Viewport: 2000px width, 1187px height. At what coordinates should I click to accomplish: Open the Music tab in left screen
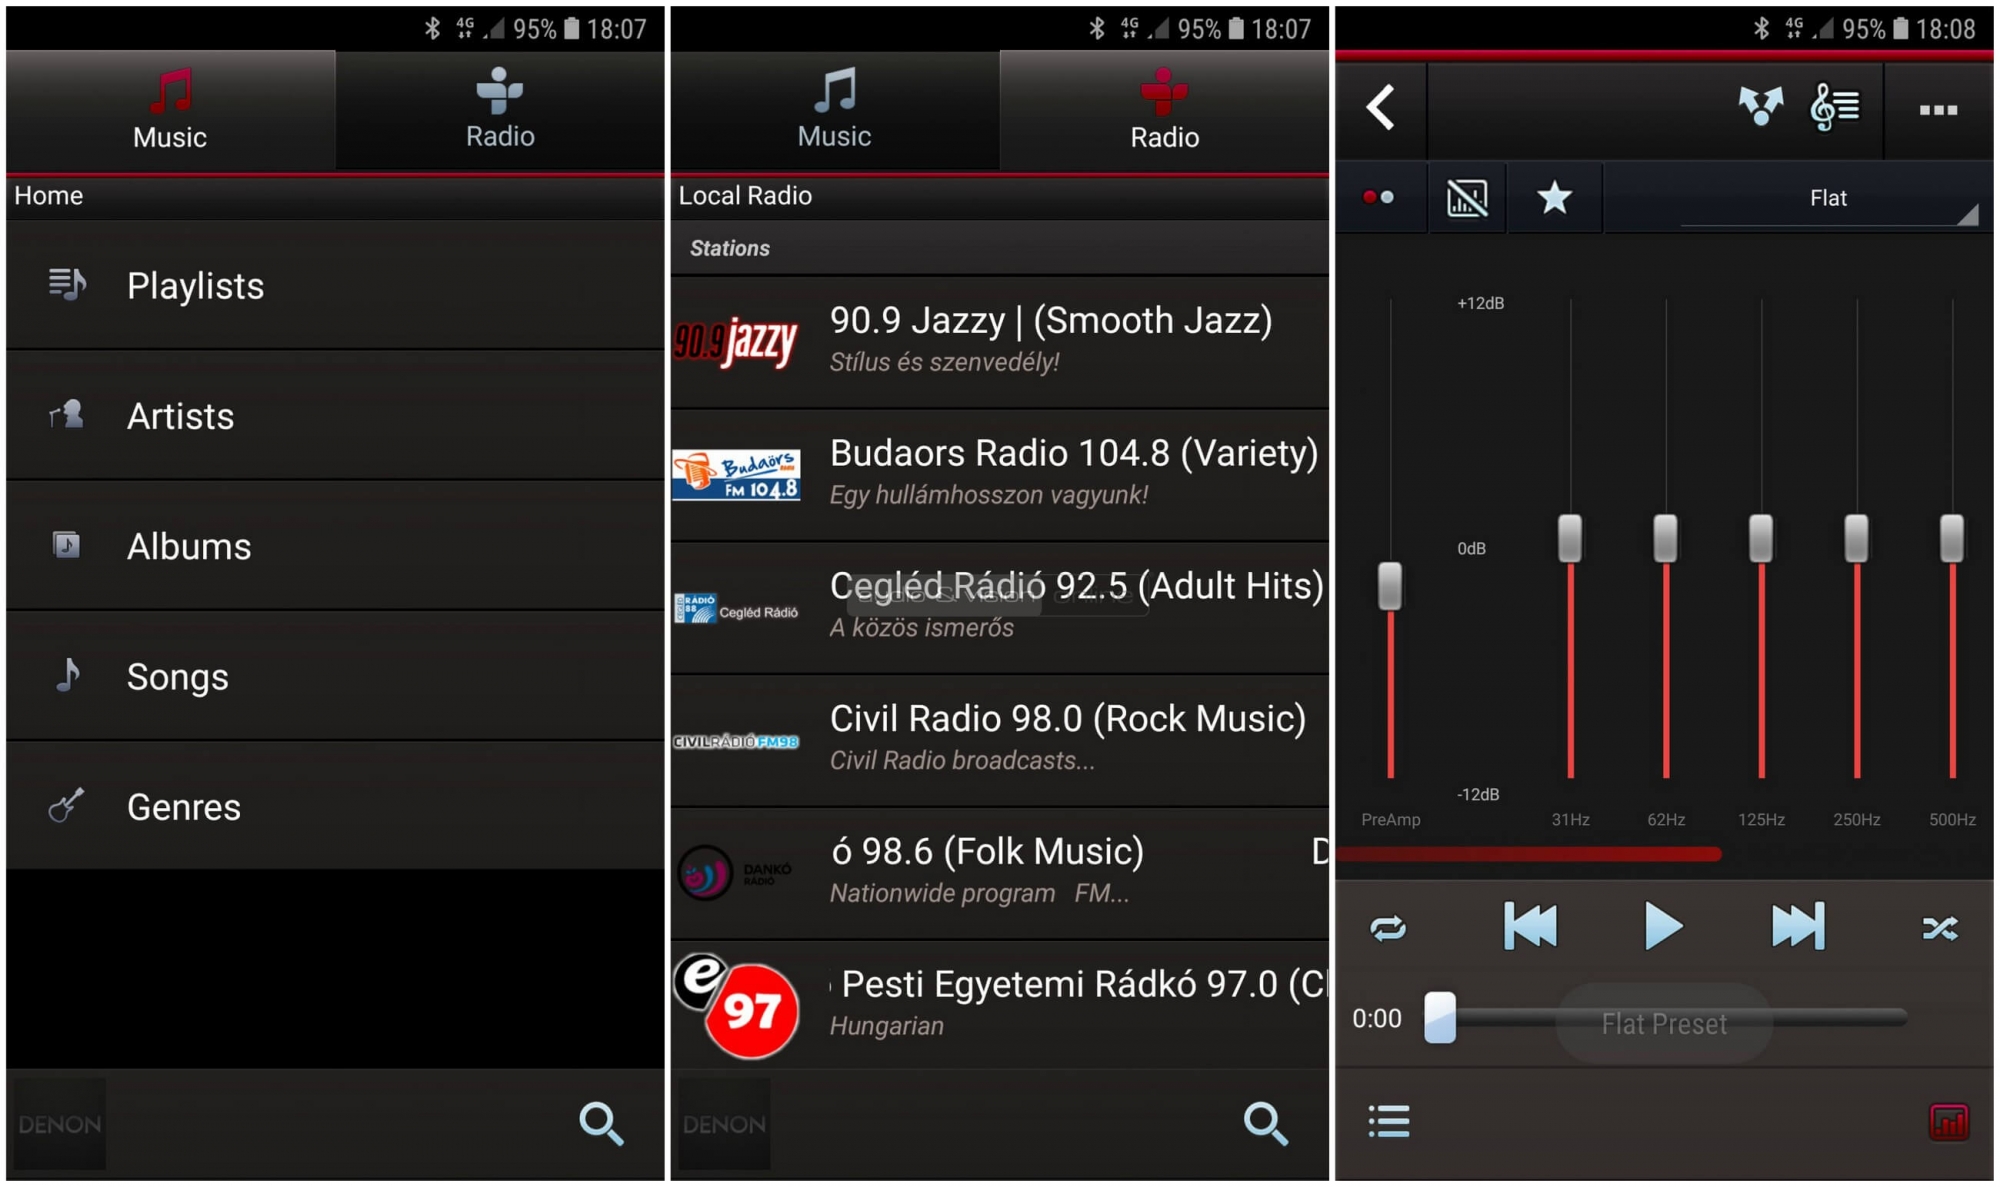click(170, 110)
